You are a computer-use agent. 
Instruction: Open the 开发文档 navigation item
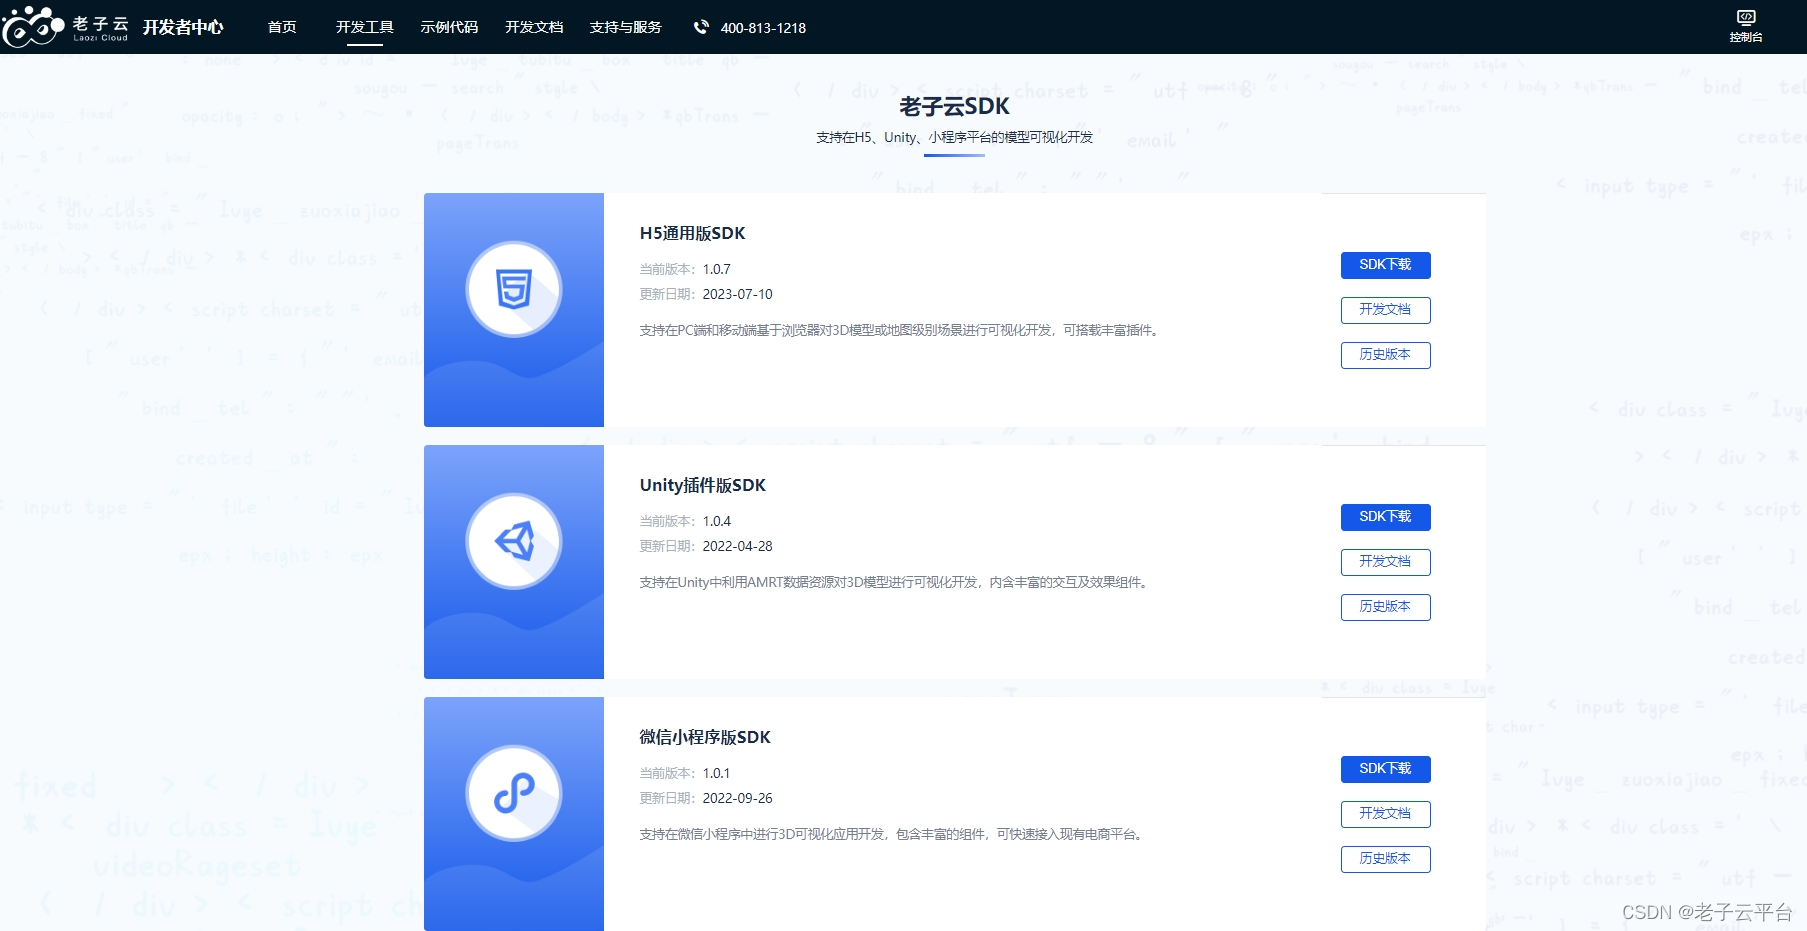pyautogui.click(x=534, y=27)
